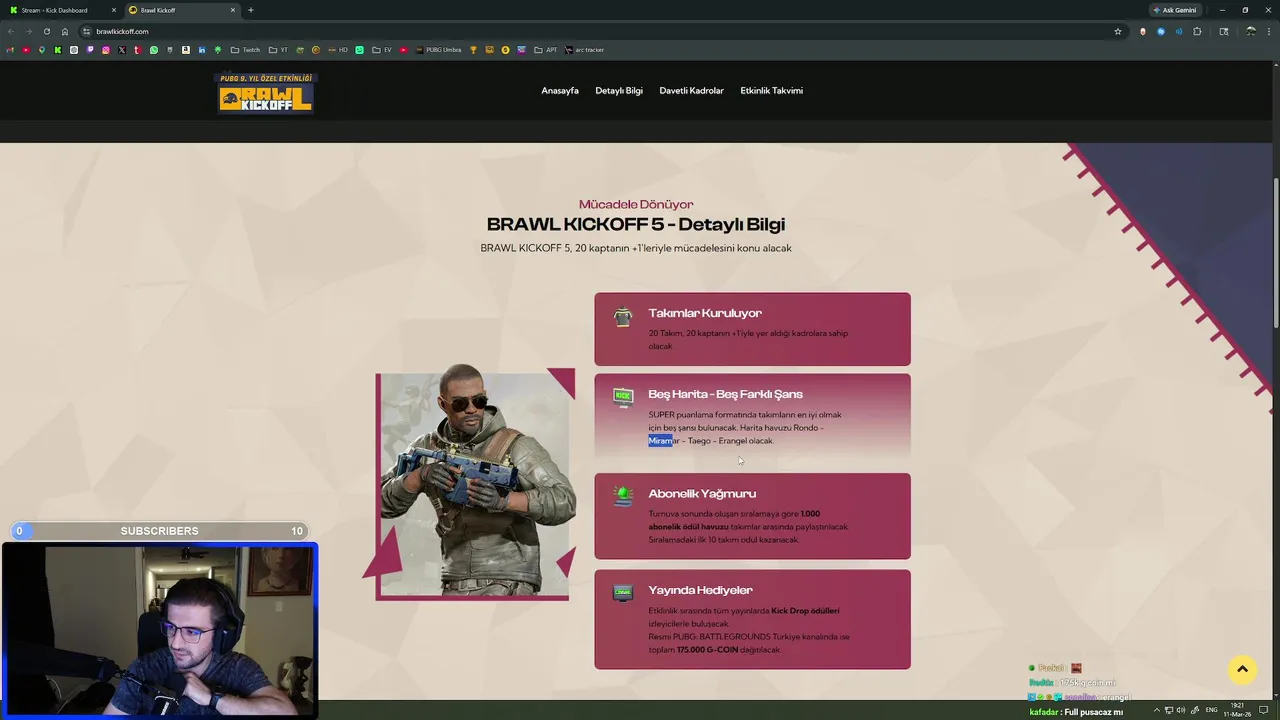Reload the current page
The height and width of the screenshot is (720, 1280).
click(x=47, y=31)
